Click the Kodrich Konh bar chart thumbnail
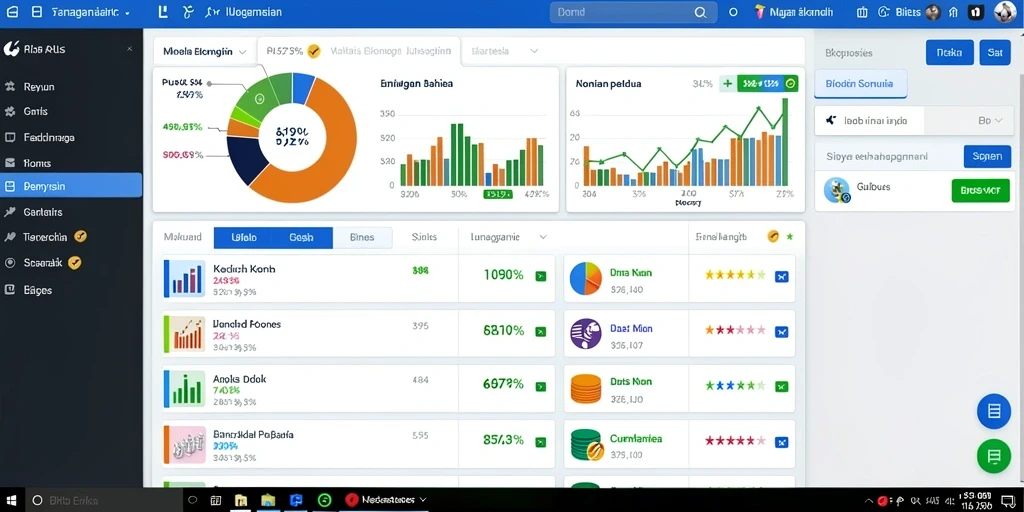Screen dimensions: 1024x512 pyautogui.click(x=184, y=278)
